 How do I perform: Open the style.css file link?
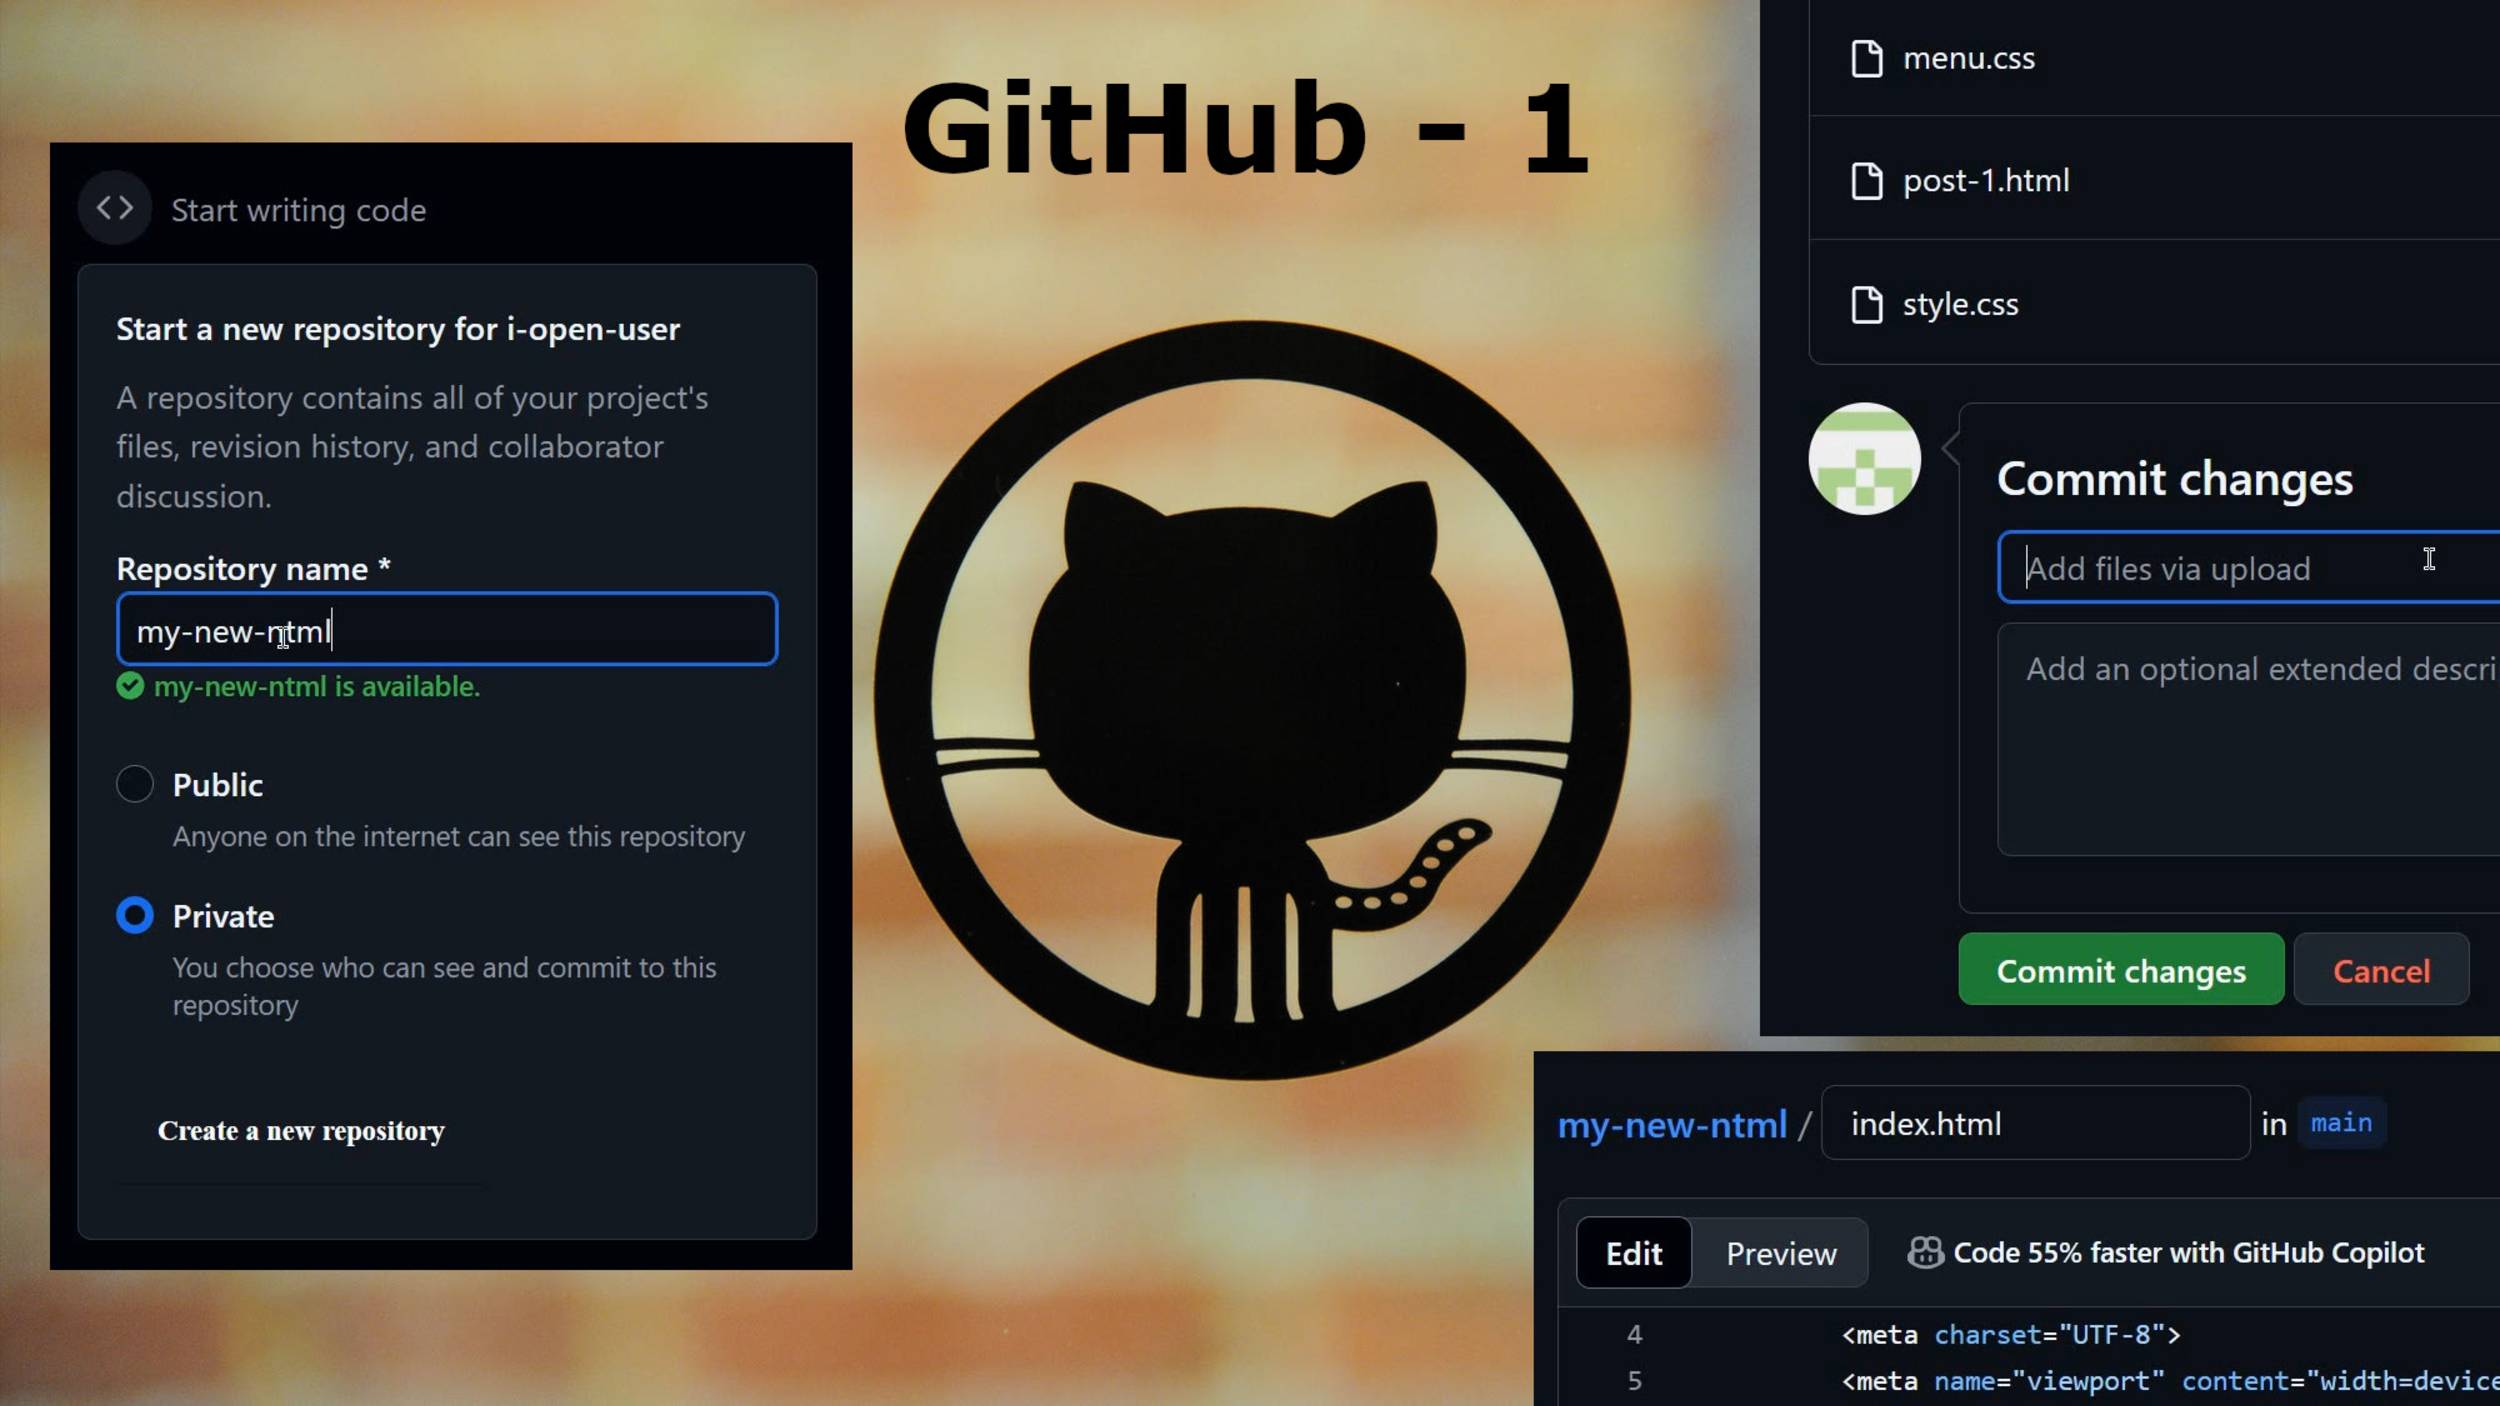1960,305
